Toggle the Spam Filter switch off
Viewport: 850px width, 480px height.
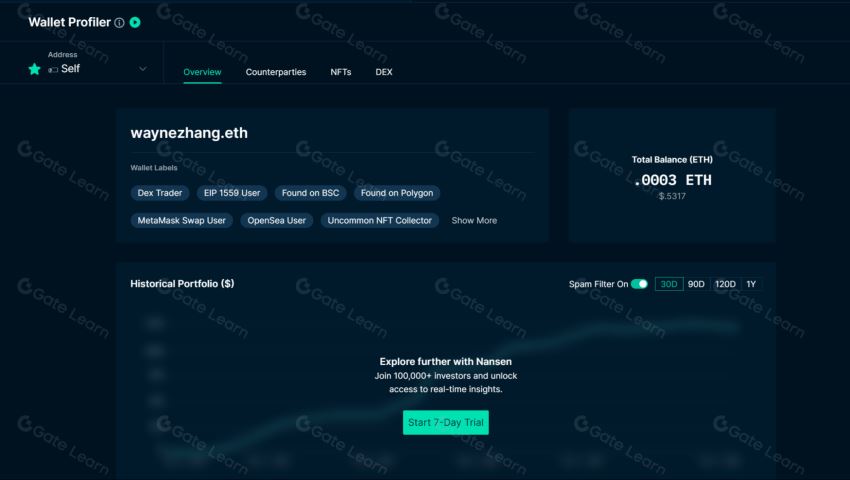click(639, 284)
